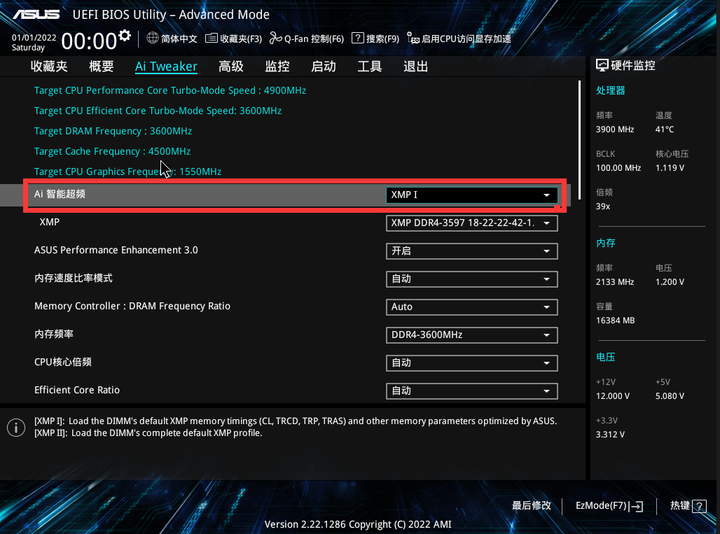This screenshot has width=720, height=534.
Task: Click the 12.000 V reading
Action: pos(613,396)
